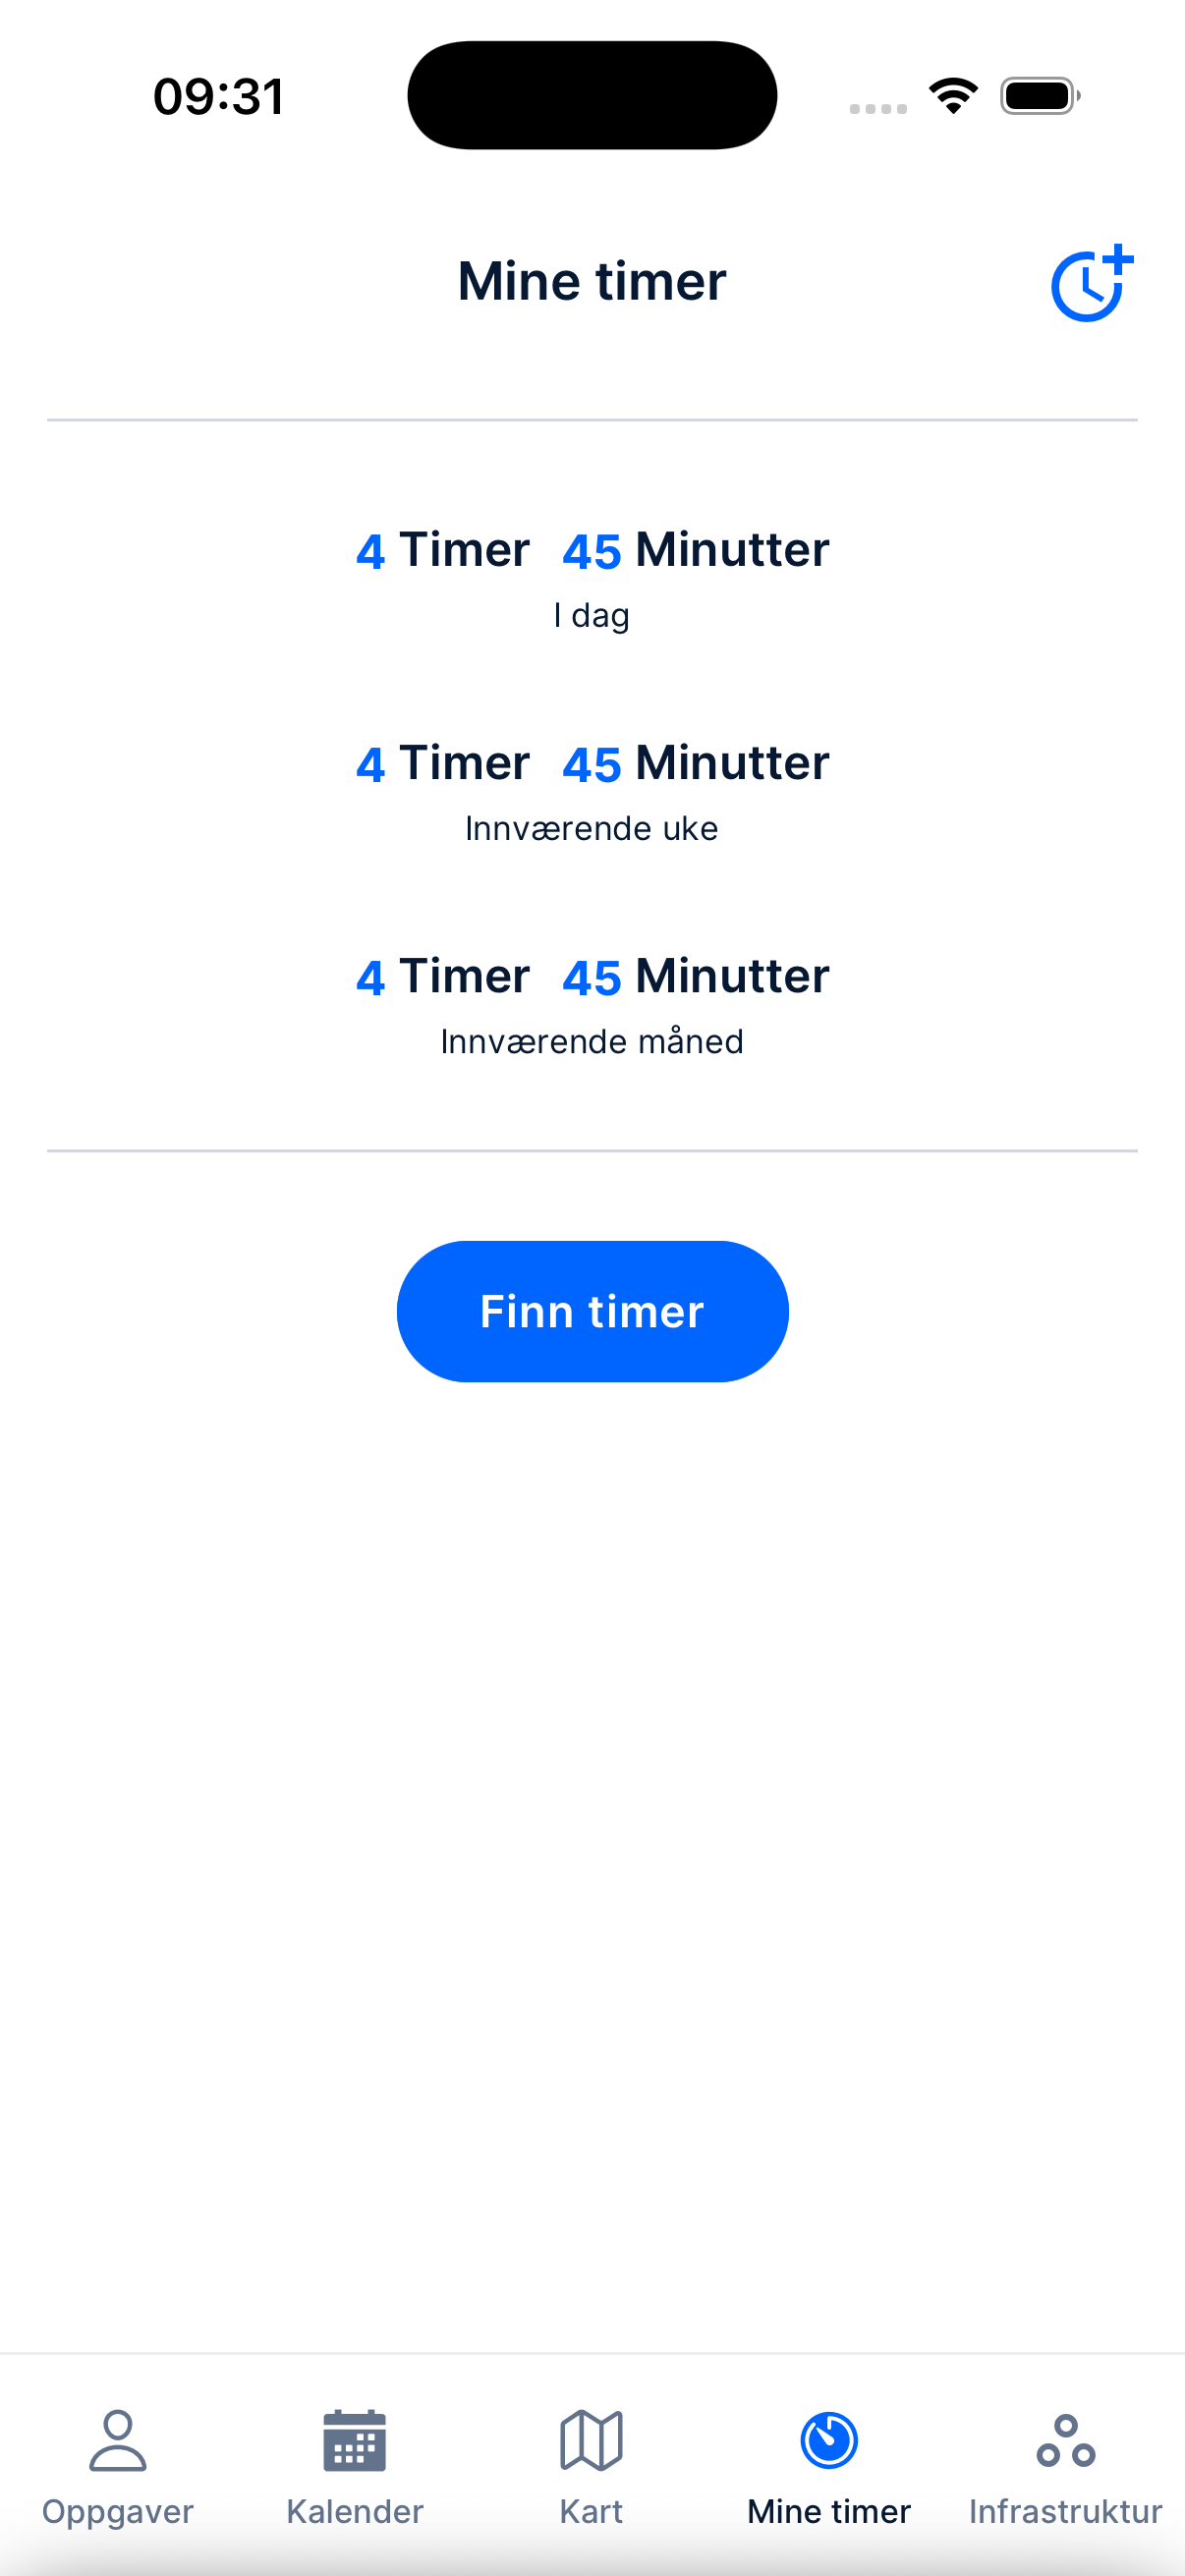The height and width of the screenshot is (2576, 1185).
Task: Switch to the Oppgaver tab label
Action: click(x=118, y=2511)
